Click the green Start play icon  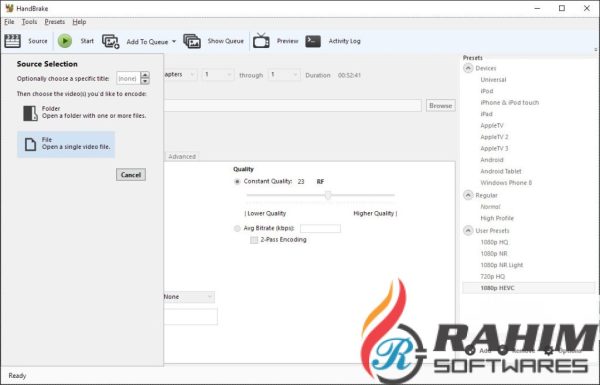click(65, 41)
